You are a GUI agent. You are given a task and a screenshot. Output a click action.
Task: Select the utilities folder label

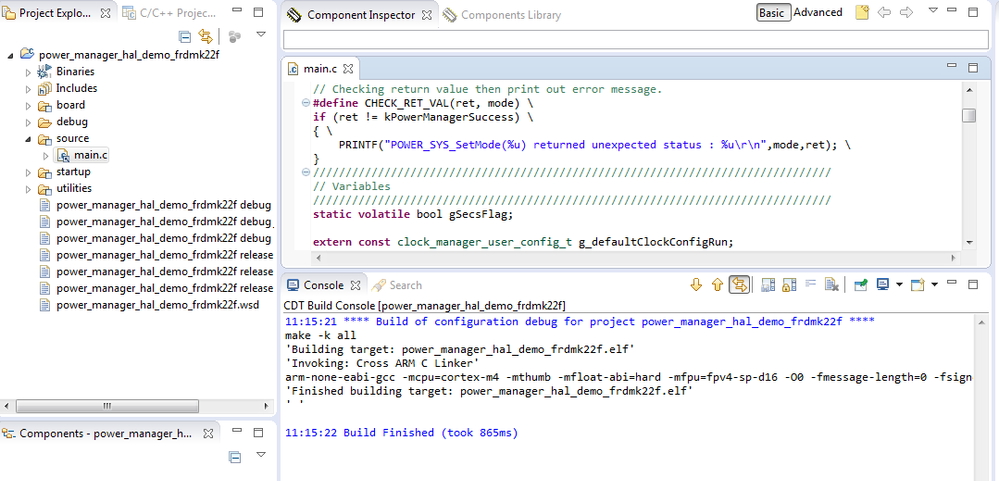pyautogui.click(x=74, y=189)
